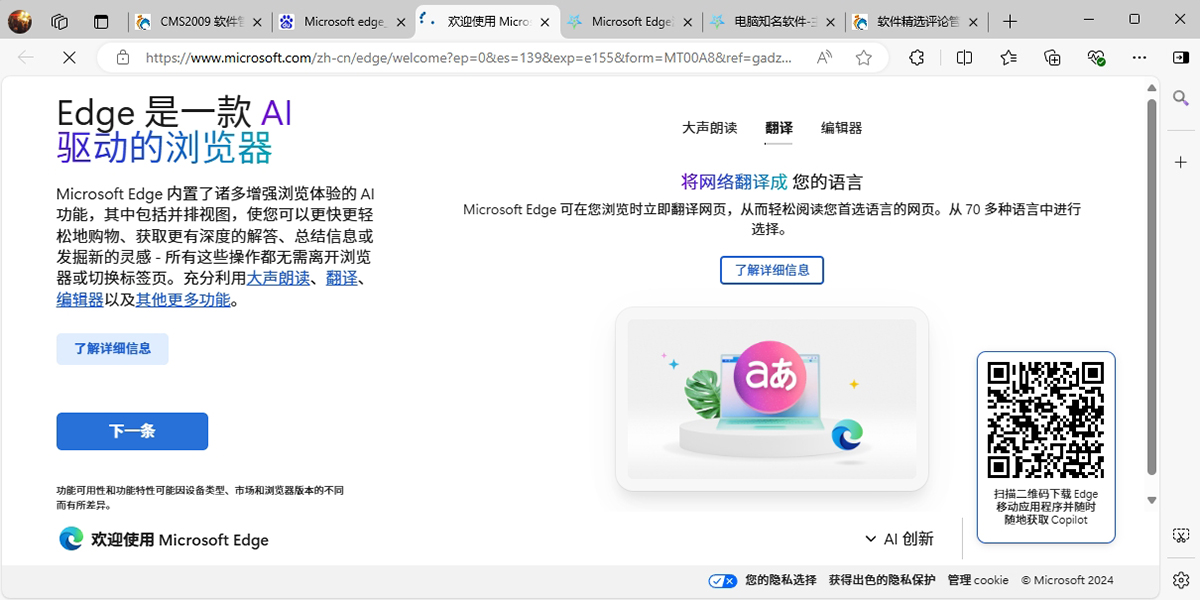
Task: Click the 下一条 blue button
Action: (x=132, y=431)
